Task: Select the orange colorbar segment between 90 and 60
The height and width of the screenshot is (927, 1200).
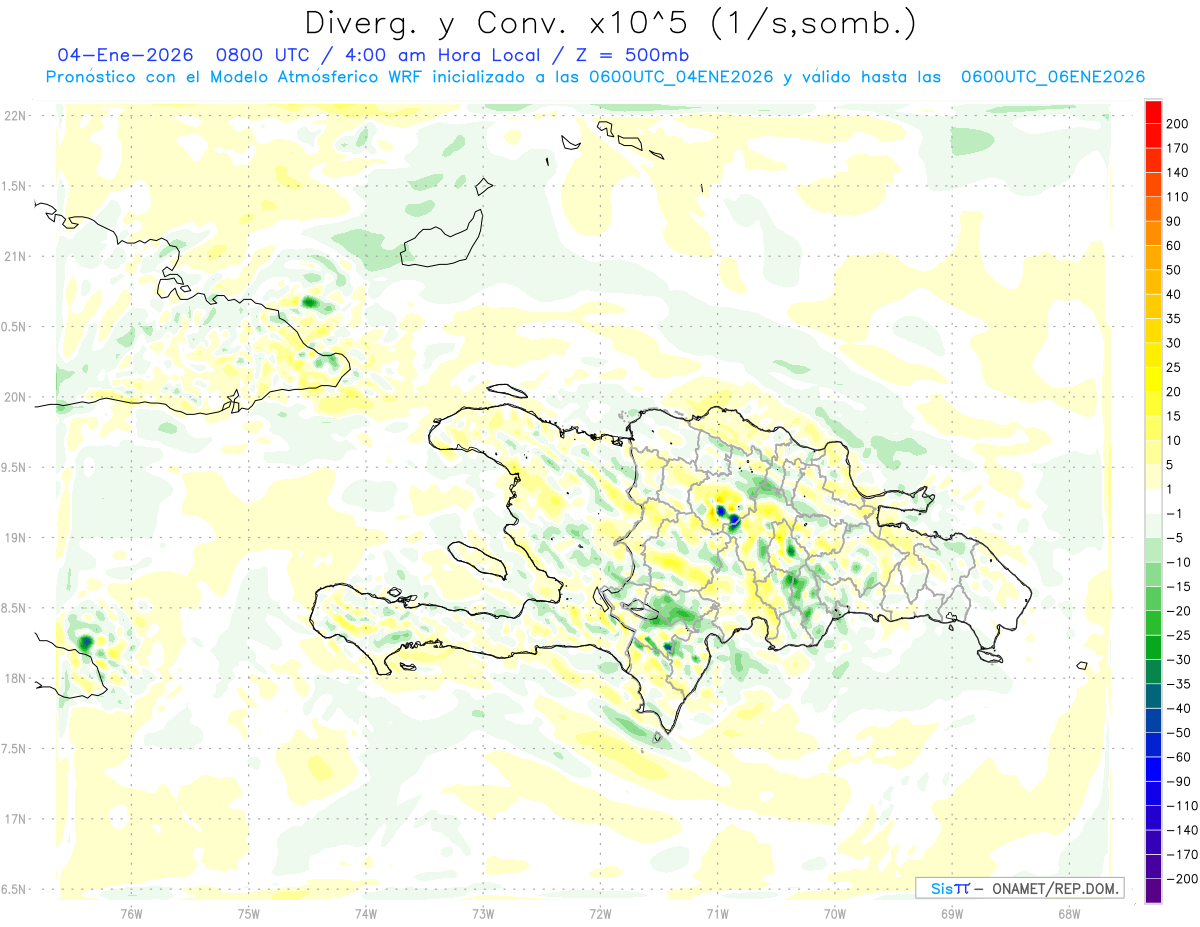Action: point(1154,234)
